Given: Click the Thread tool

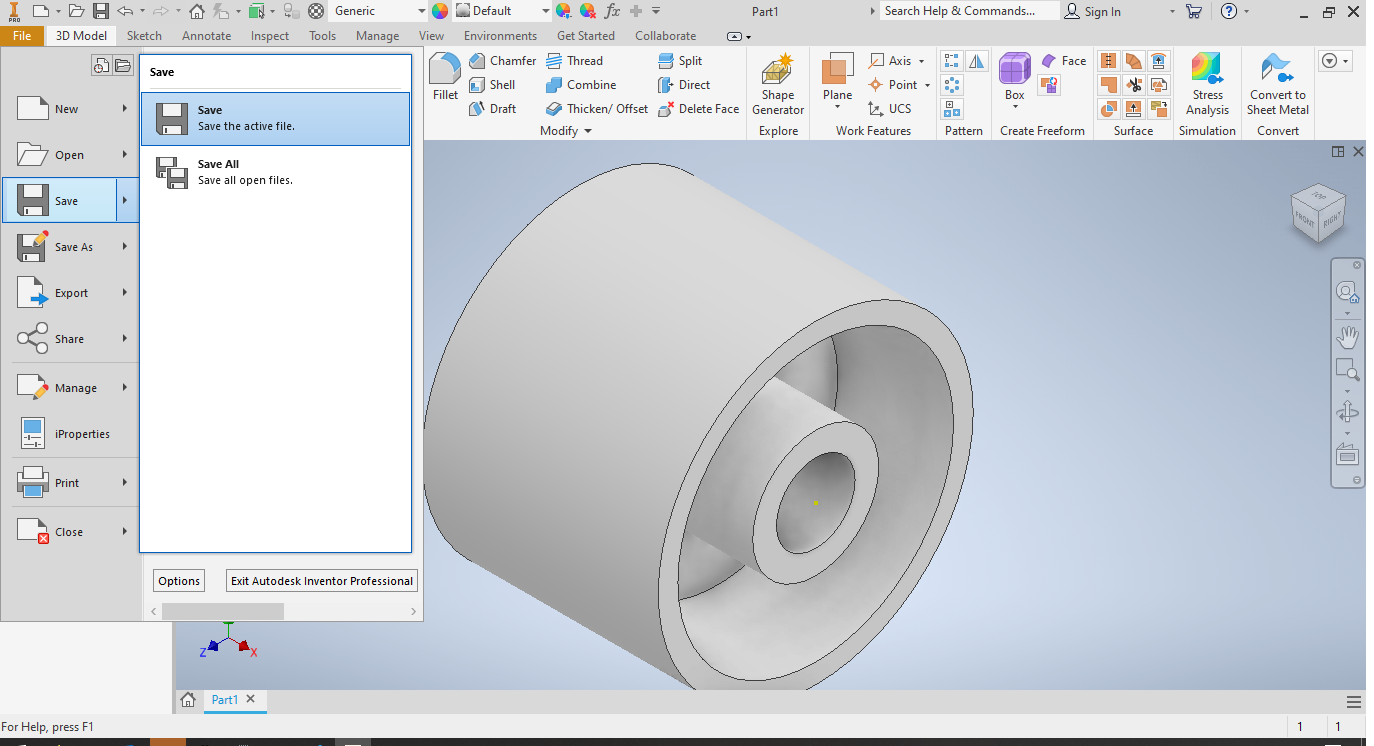Looking at the screenshot, I should point(574,61).
